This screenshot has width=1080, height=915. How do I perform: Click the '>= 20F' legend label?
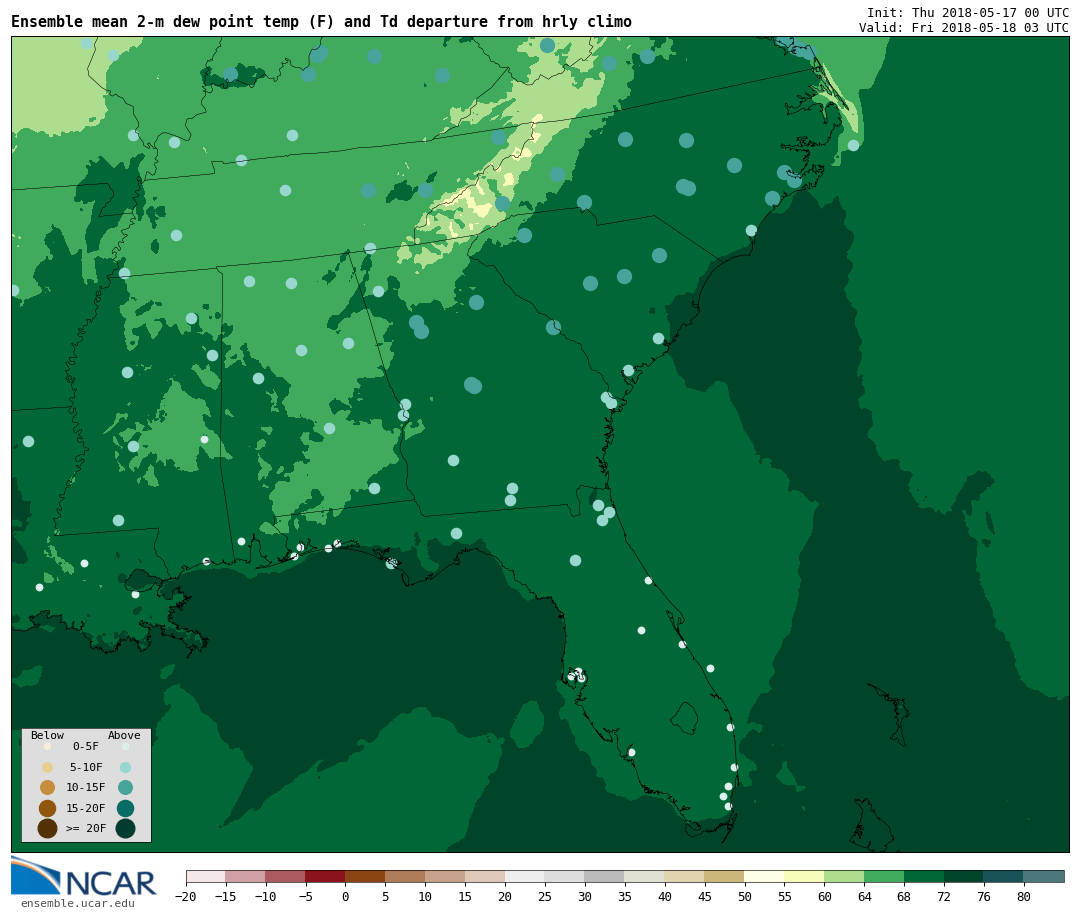86,828
